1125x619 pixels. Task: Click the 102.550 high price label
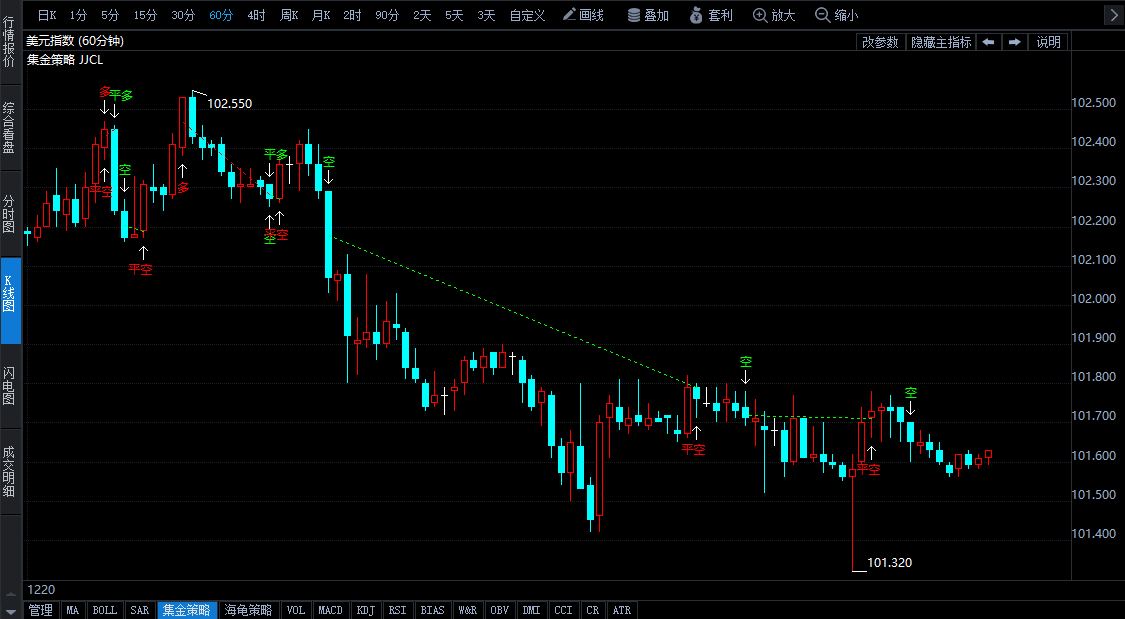[x=230, y=104]
